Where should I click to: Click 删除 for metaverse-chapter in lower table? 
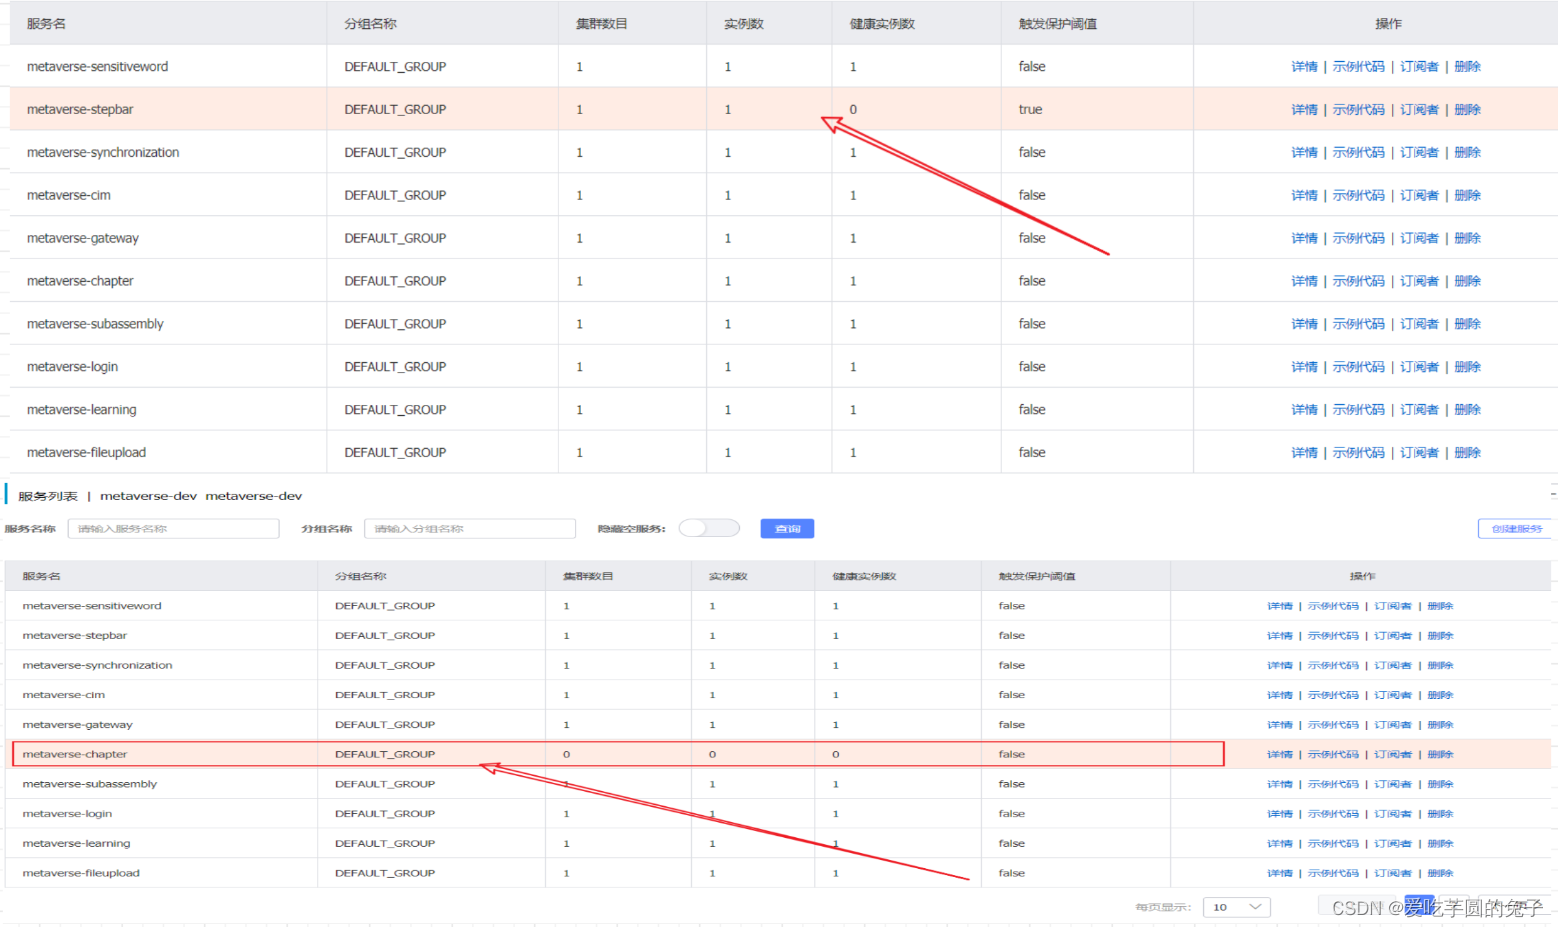coord(1440,754)
